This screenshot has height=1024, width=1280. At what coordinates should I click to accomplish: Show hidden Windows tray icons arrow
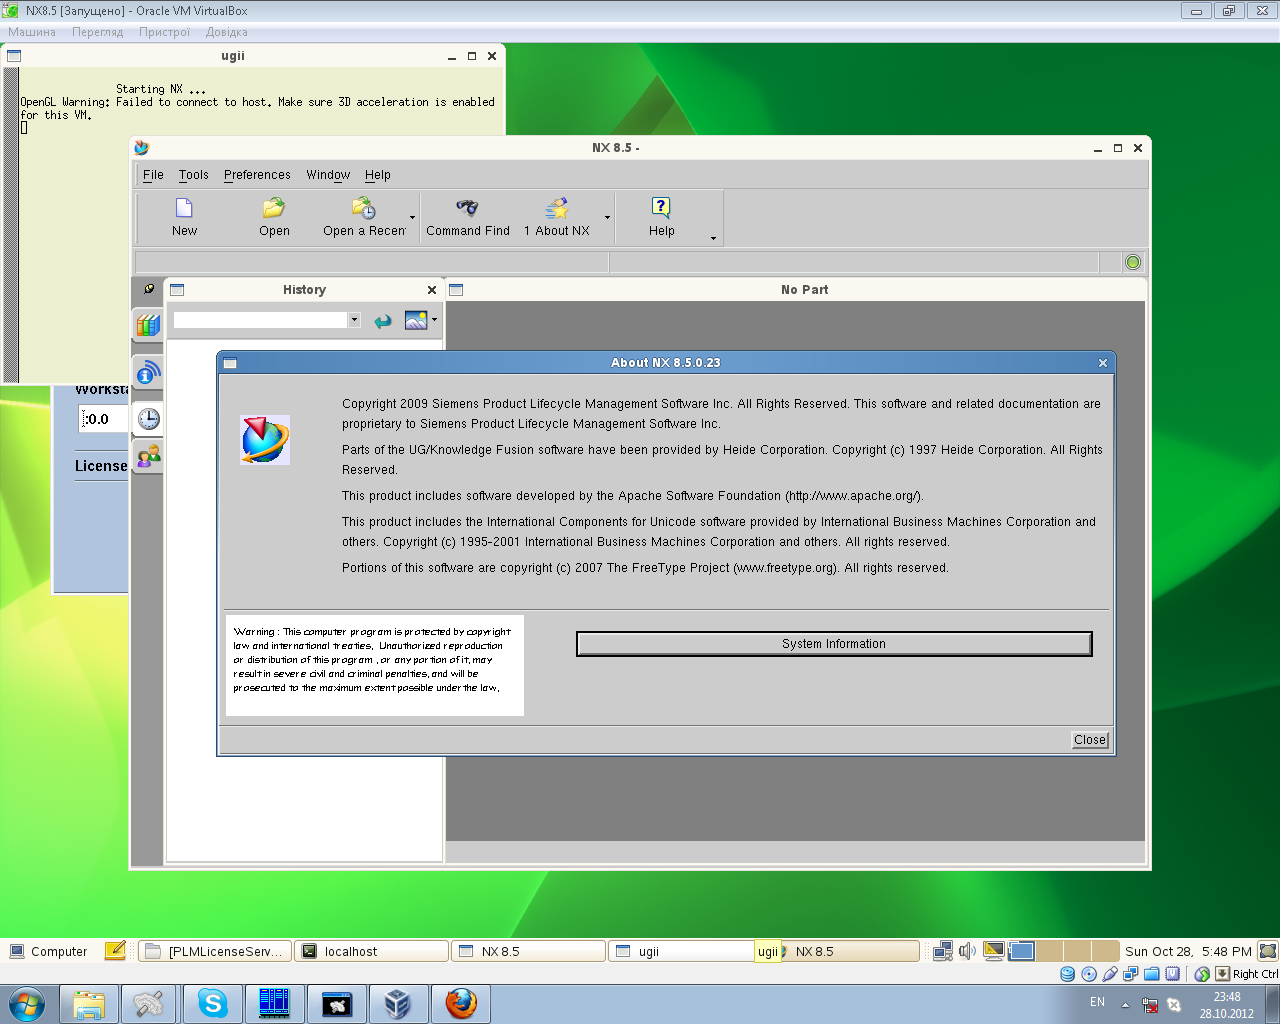pyautogui.click(x=1125, y=1005)
